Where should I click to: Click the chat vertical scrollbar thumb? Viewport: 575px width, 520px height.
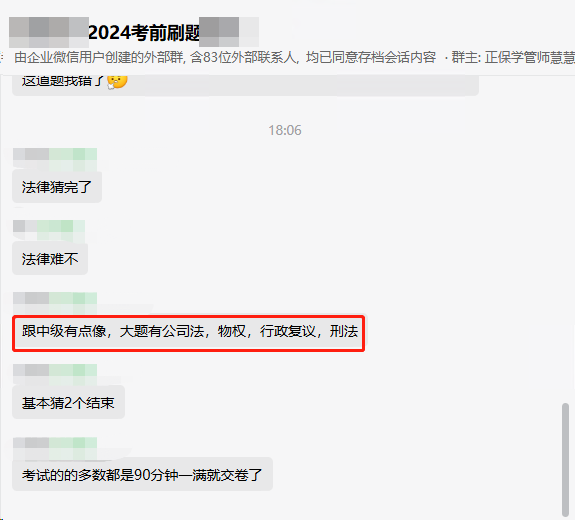tap(565, 460)
